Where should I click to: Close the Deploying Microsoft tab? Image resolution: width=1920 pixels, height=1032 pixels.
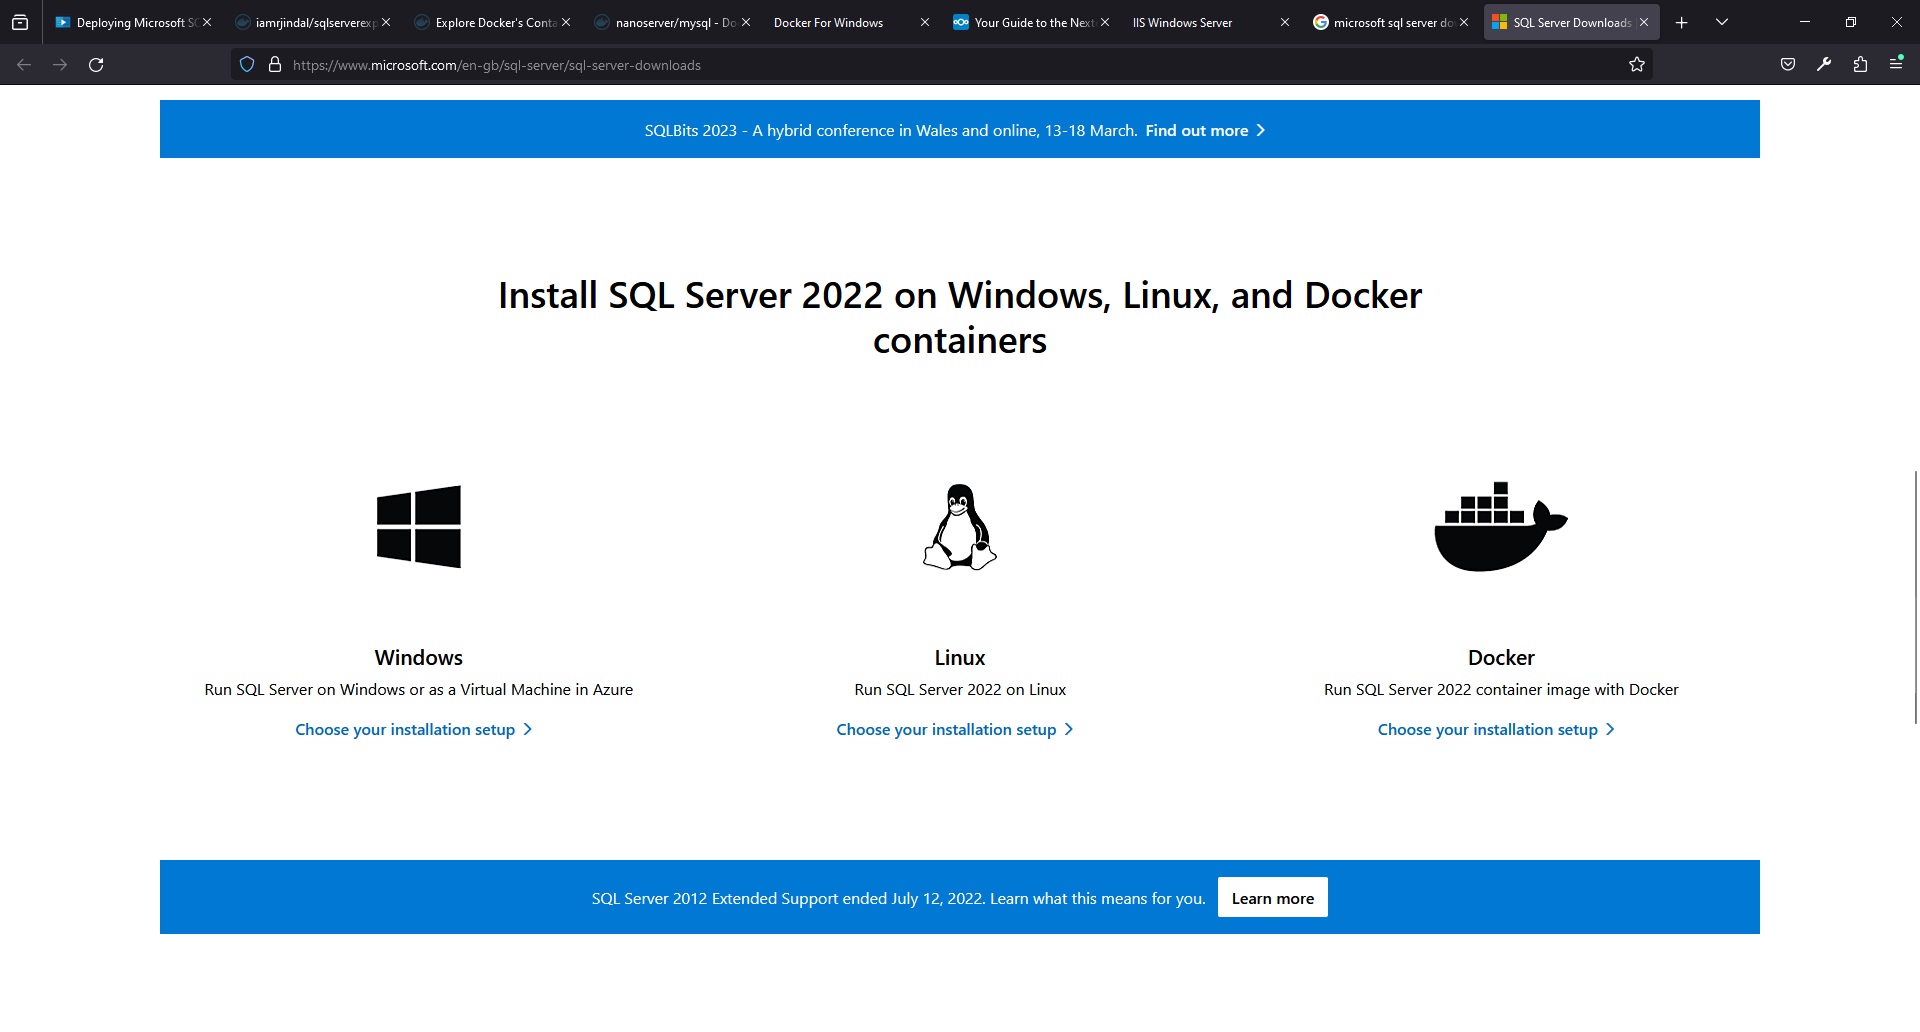click(207, 22)
